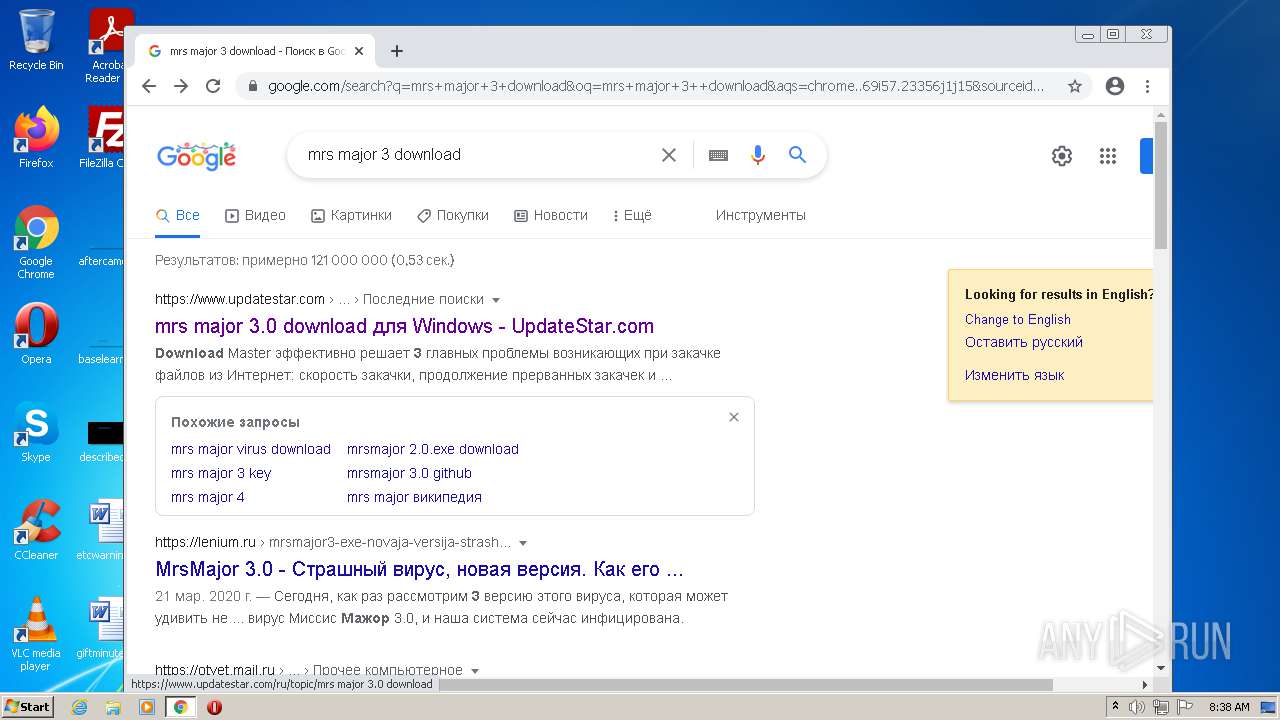Click 'Изменить язык' link
Screen dimensions: 1280x720
[1015, 375]
